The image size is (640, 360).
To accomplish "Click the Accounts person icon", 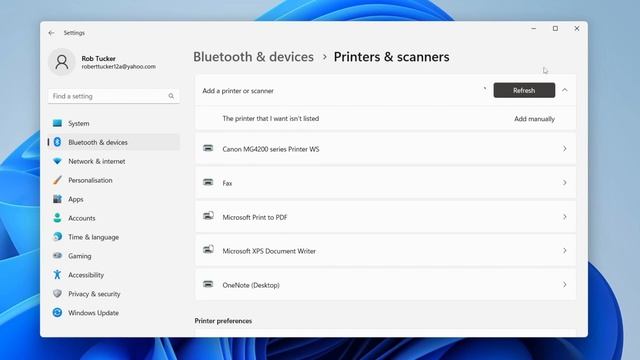I will pyautogui.click(x=57, y=218).
